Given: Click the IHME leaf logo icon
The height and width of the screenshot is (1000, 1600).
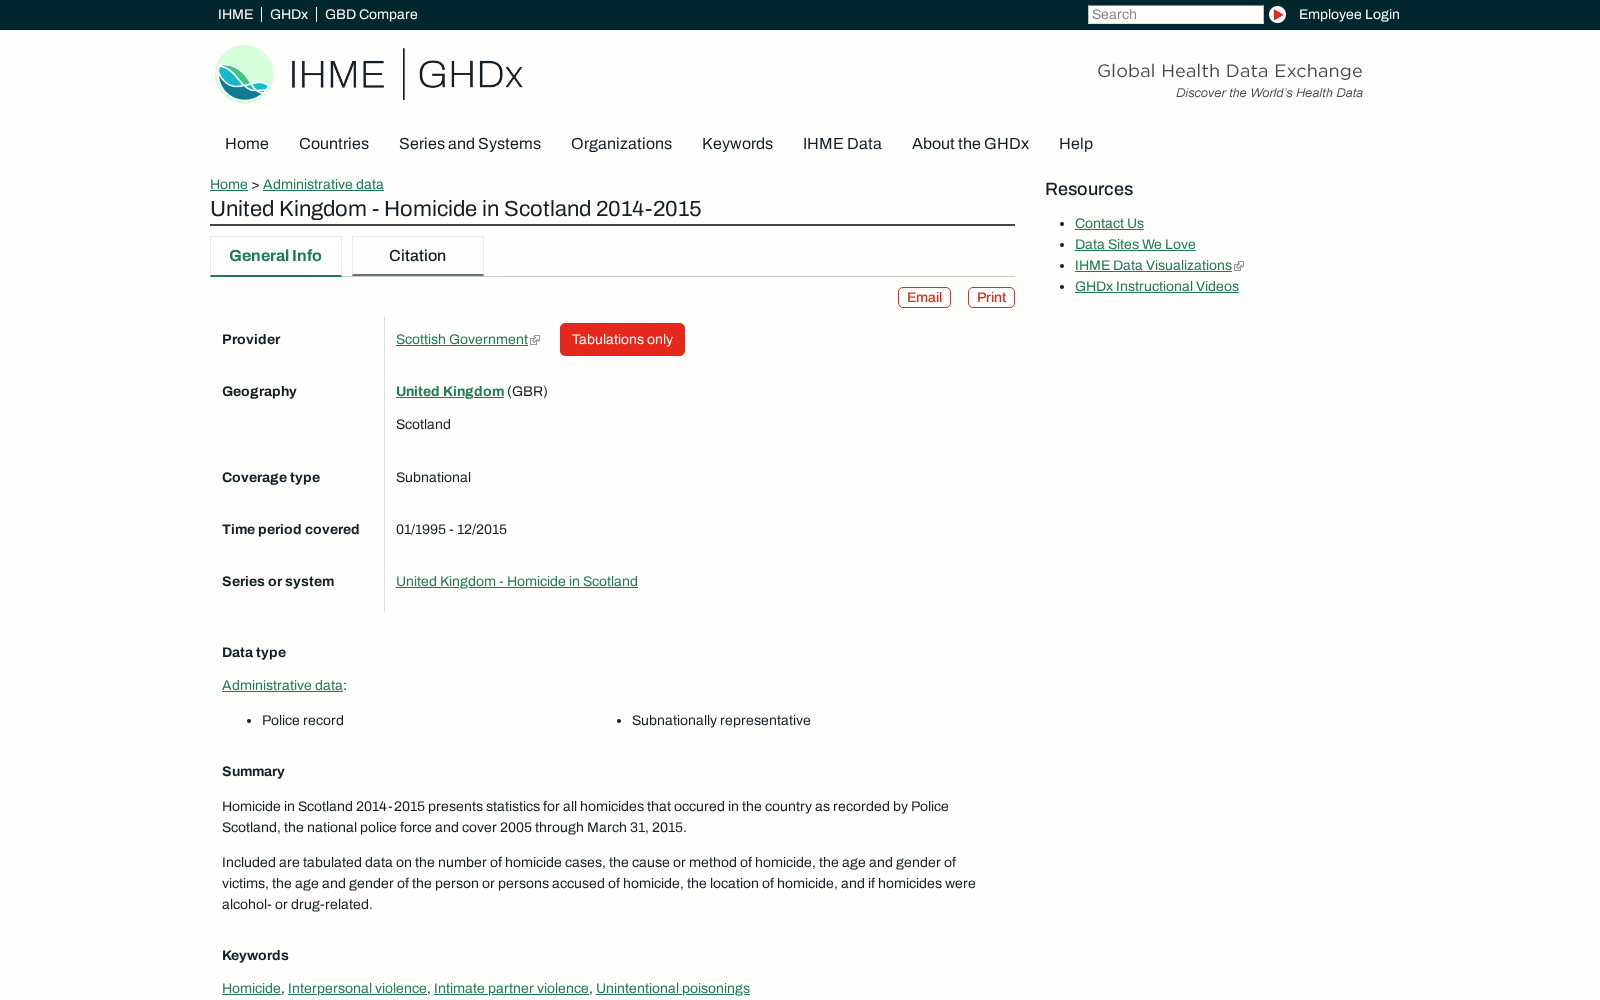Looking at the screenshot, I should (x=244, y=74).
